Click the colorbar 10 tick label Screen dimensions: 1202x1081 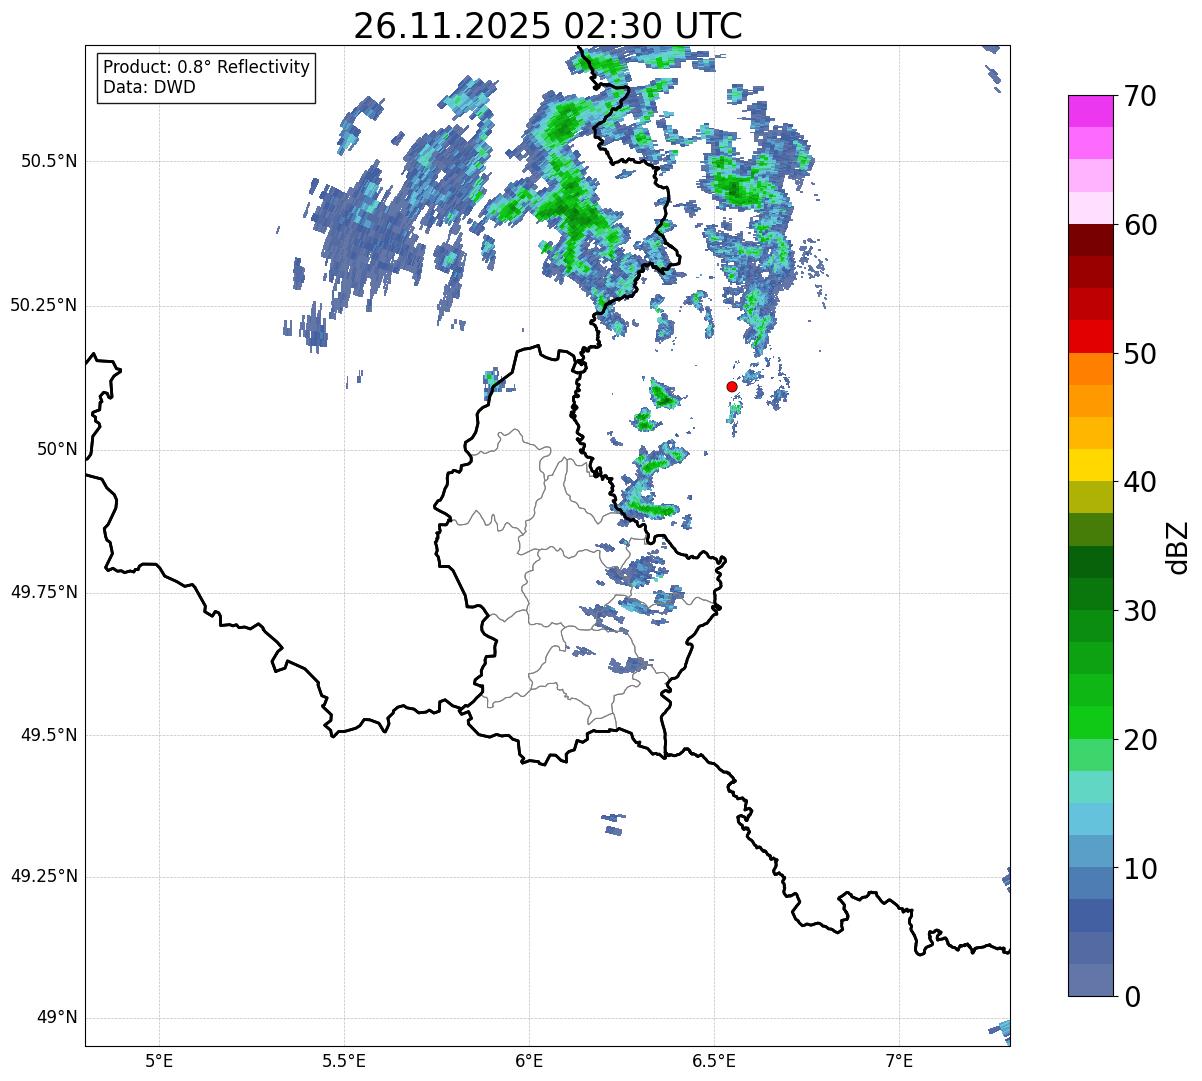[1139, 868]
